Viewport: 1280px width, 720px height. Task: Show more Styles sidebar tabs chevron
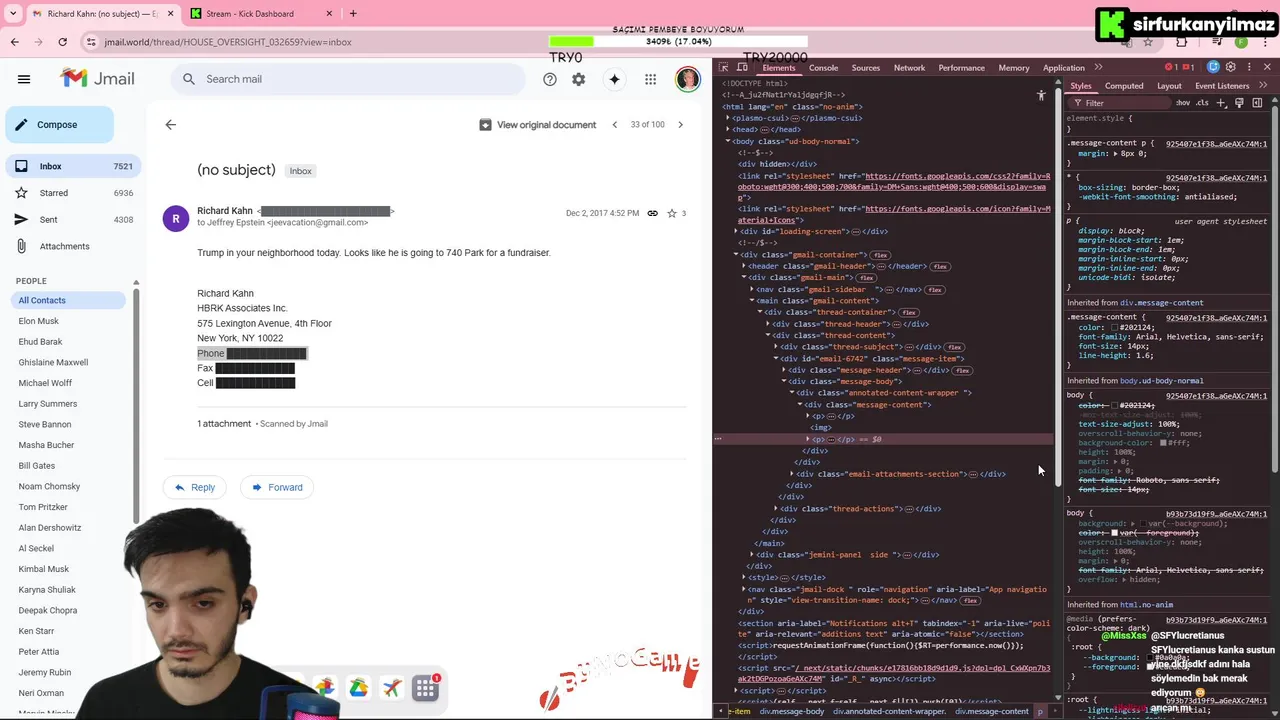(1263, 86)
